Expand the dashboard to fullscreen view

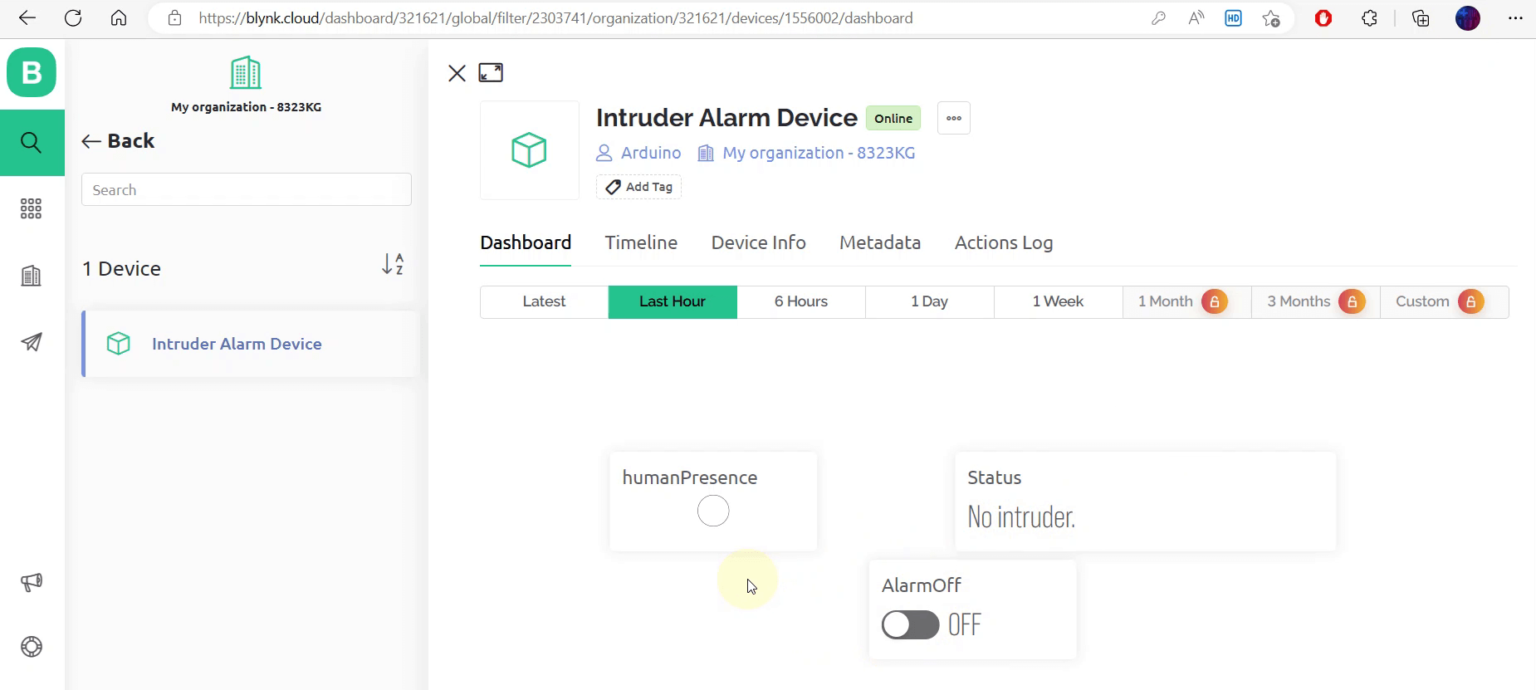[490, 72]
